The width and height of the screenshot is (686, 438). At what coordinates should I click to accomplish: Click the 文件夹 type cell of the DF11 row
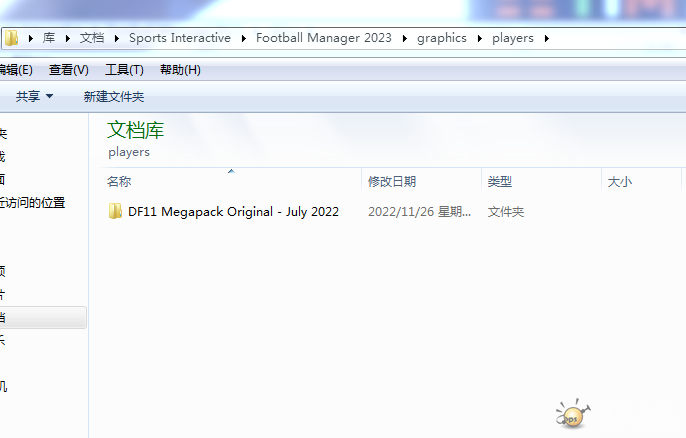506,212
